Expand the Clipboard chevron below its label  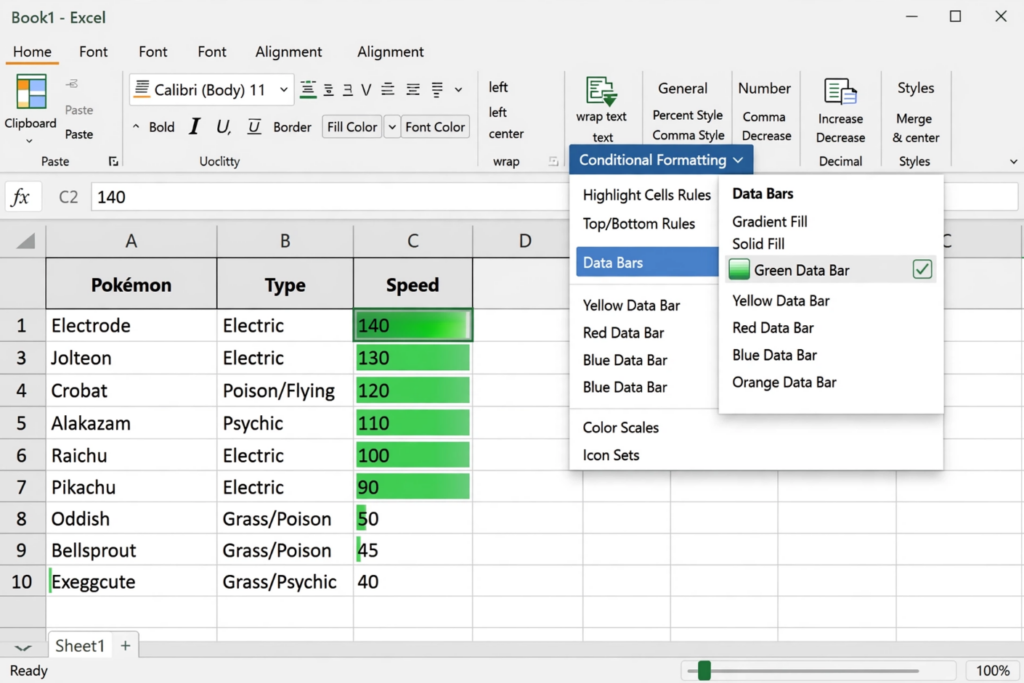29,141
